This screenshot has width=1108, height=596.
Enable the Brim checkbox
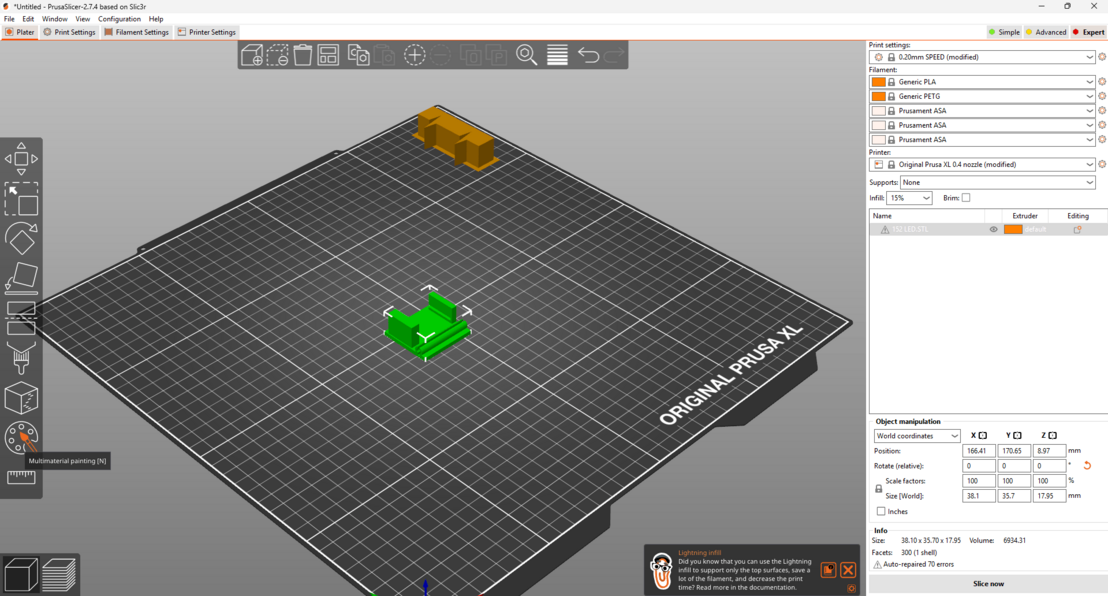(965, 197)
